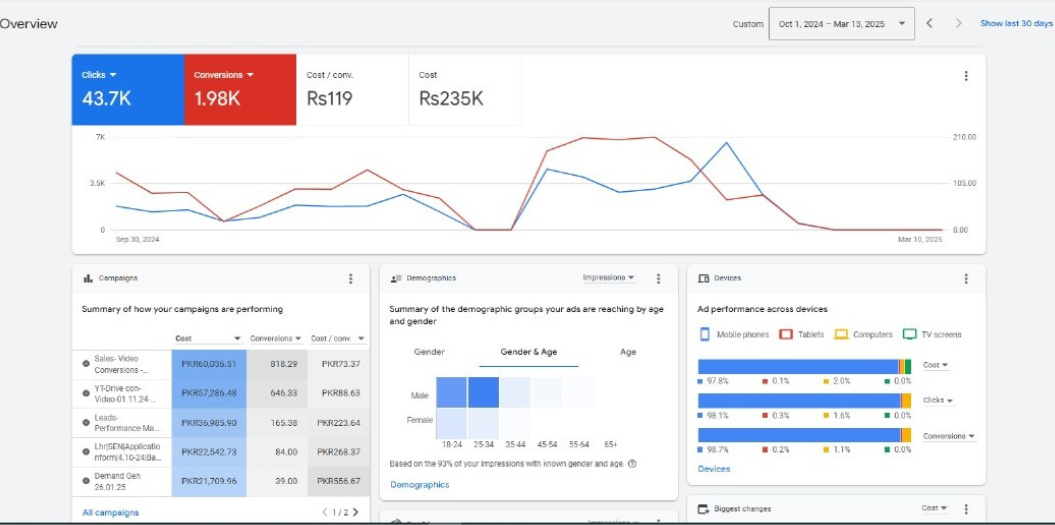Open the Devices card three-dot menu
The image size is (1055, 525).
point(965,279)
